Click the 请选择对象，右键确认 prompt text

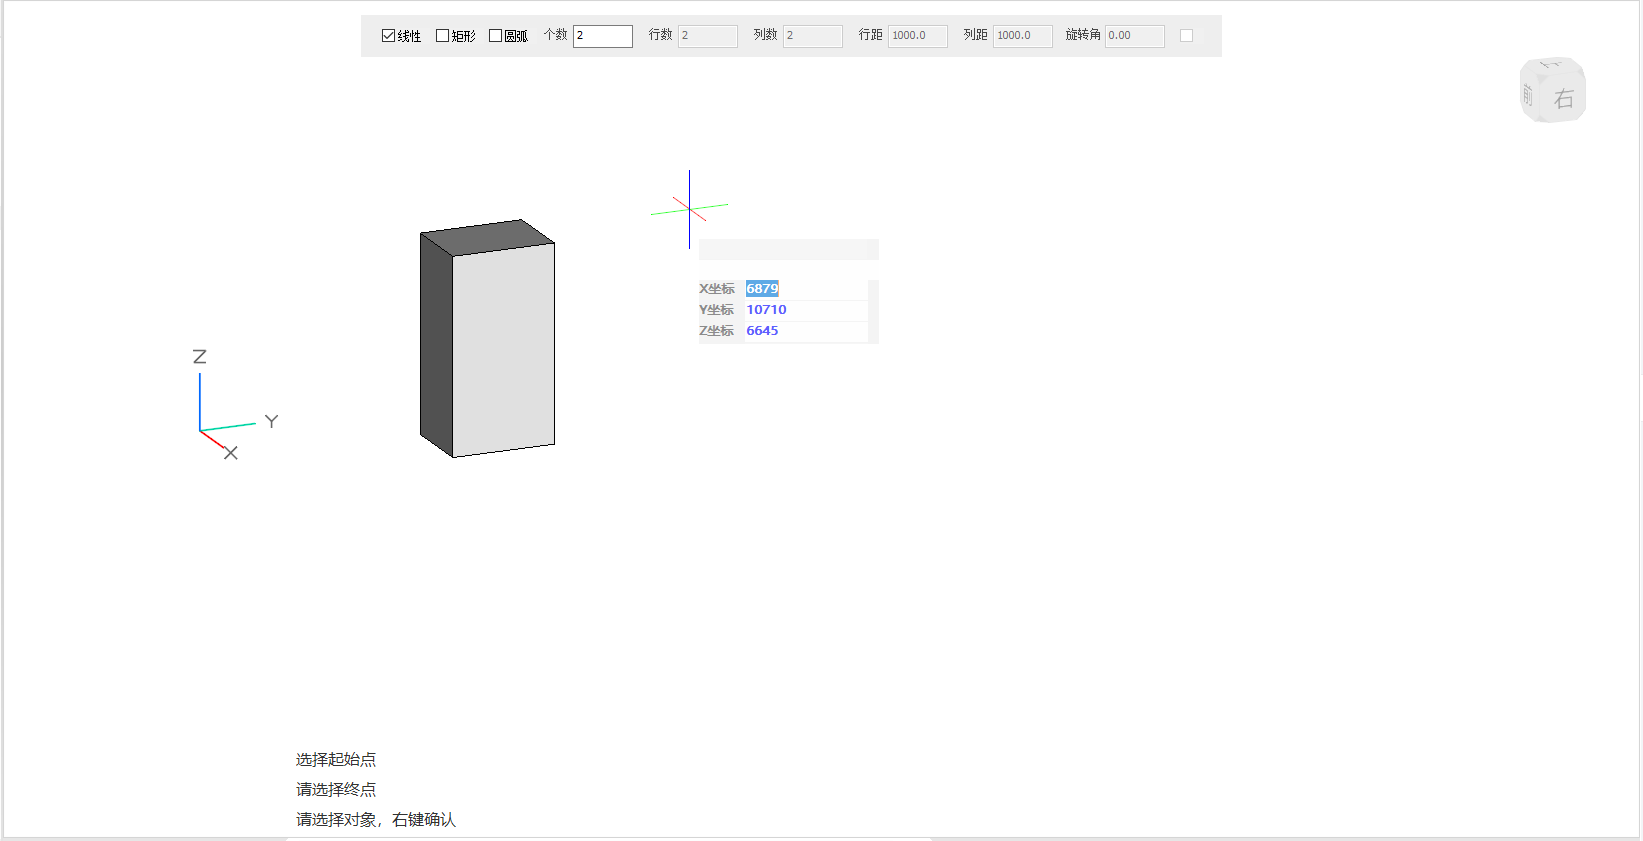click(376, 820)
